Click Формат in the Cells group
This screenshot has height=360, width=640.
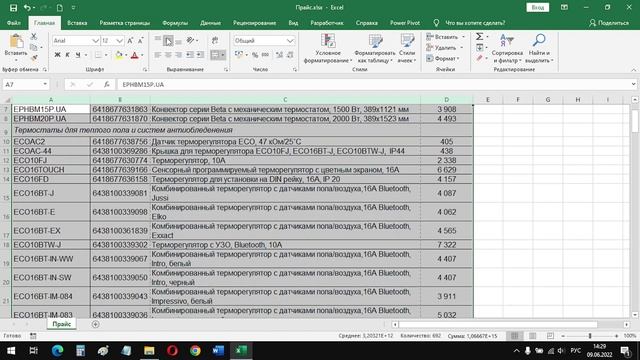[x=443, y=58]
